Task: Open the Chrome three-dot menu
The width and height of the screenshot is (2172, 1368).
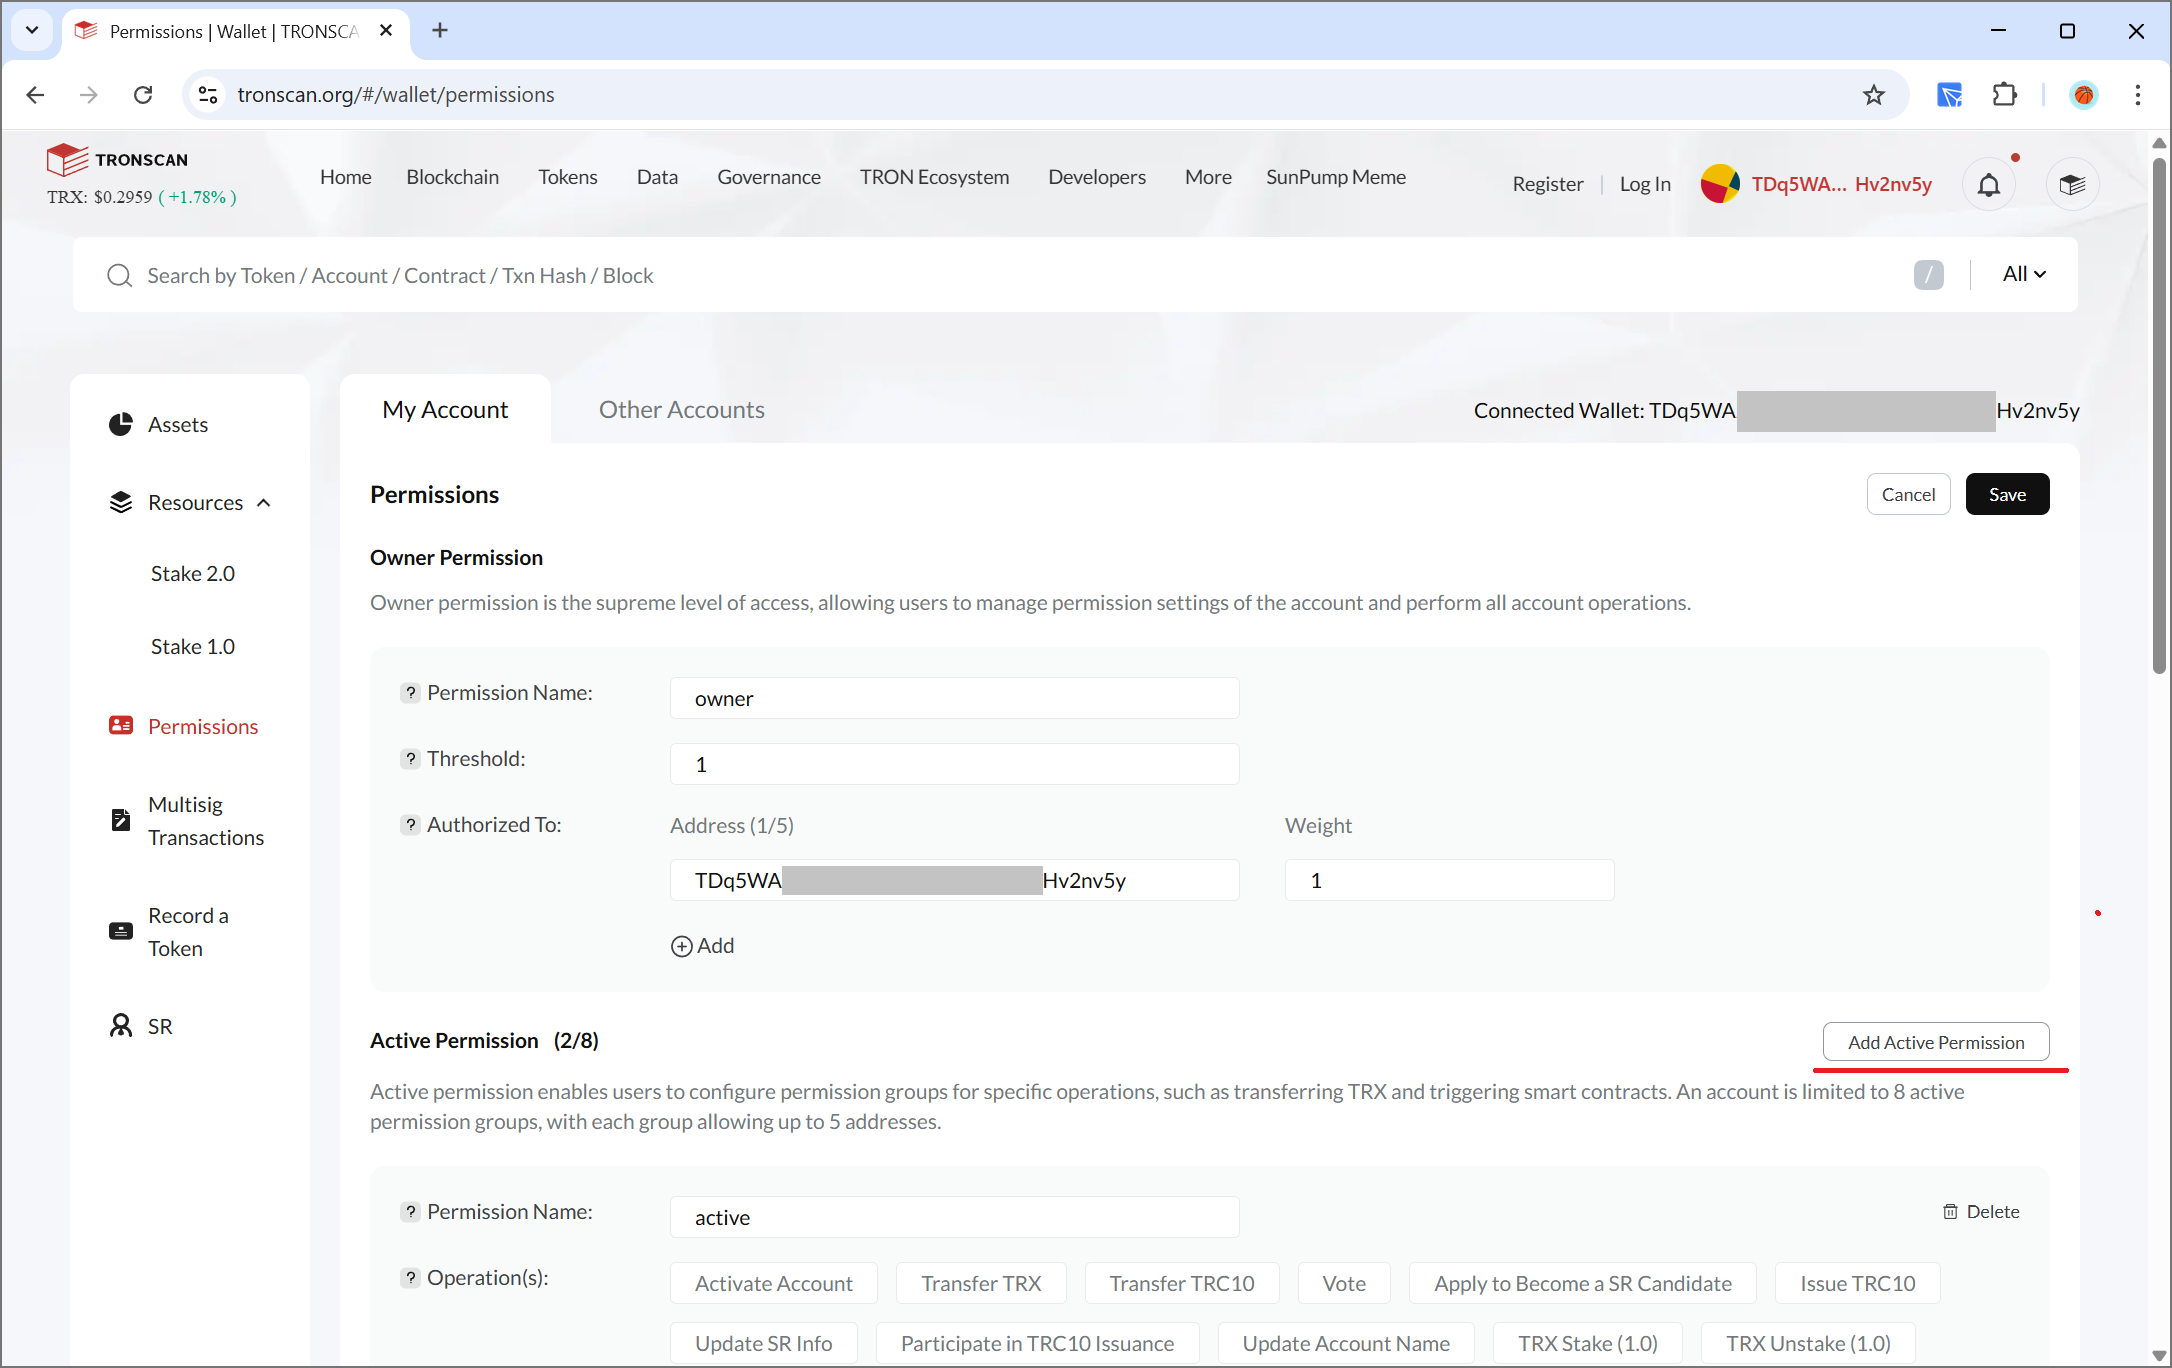Action: pos(2138,95)
